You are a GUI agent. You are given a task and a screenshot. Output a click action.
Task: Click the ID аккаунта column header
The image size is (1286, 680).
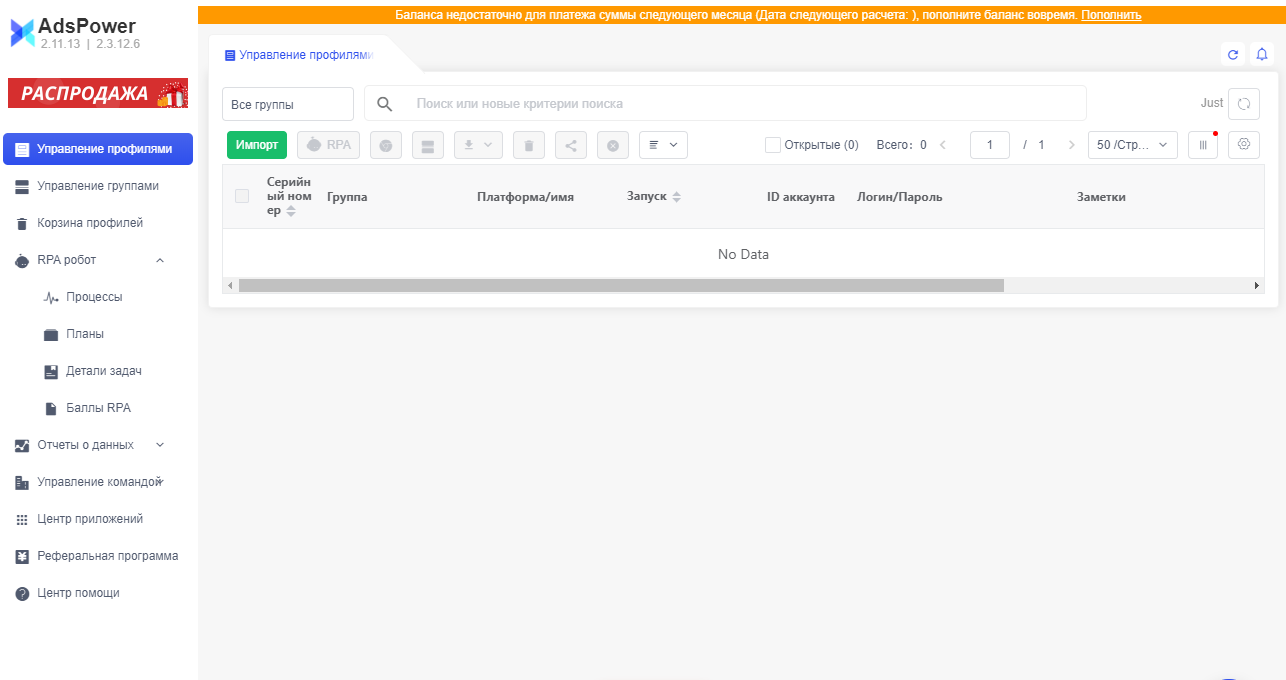click(801, 197)
